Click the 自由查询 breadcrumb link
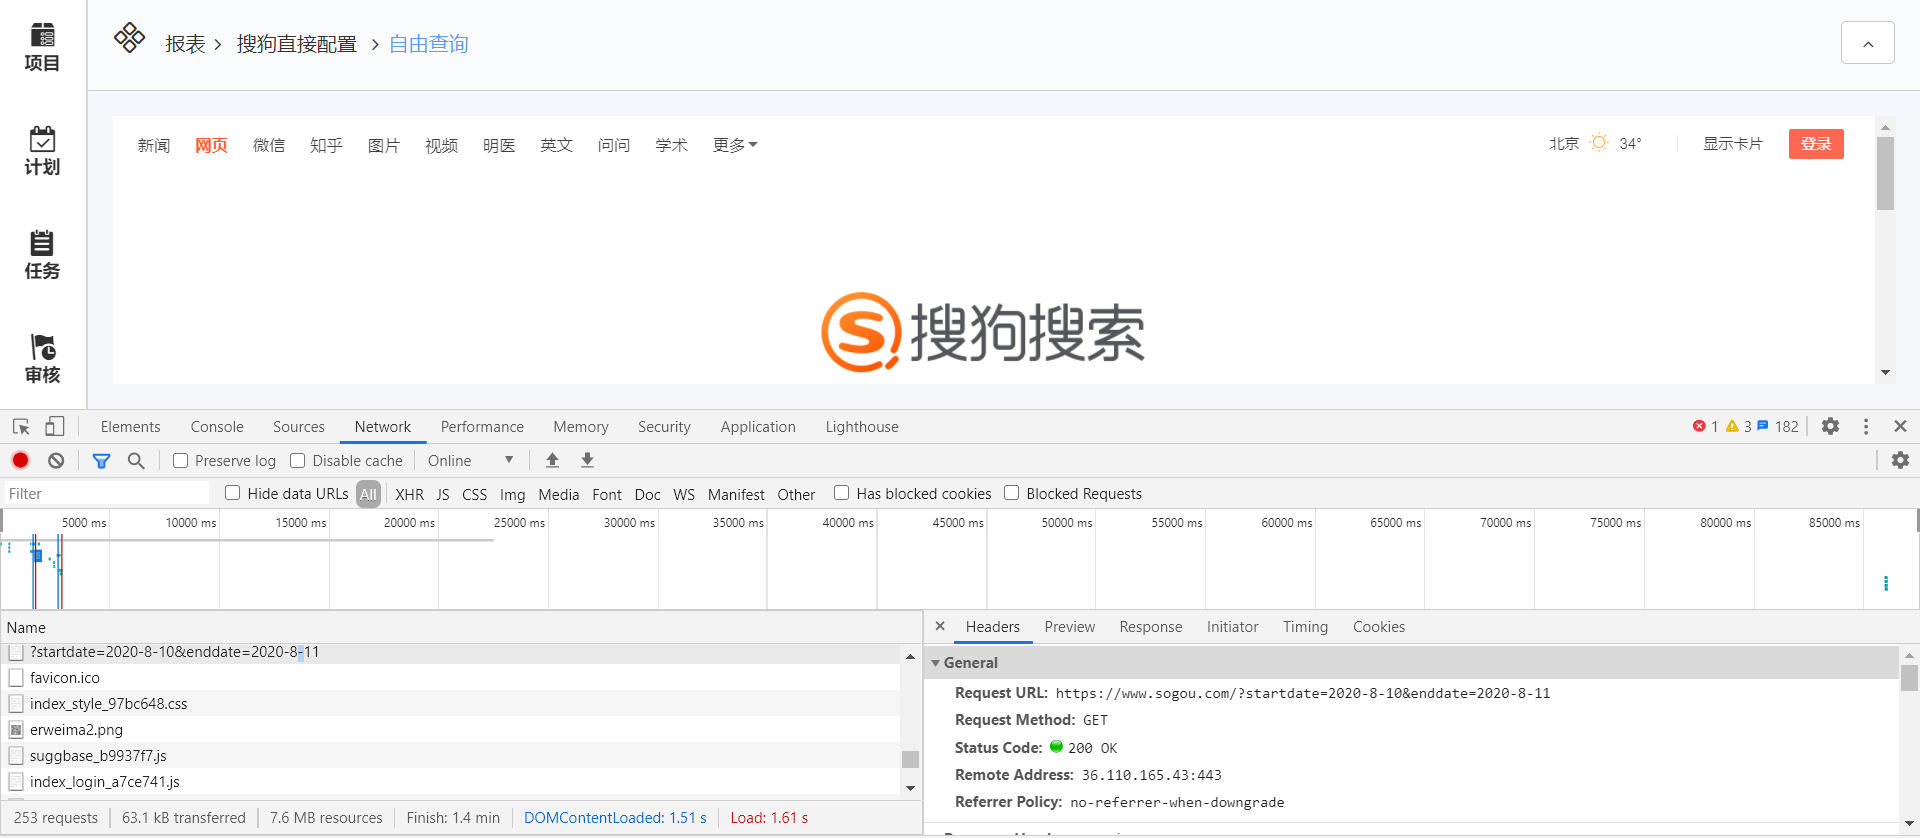This screenshot has width=1920, height=838. click(x=428, y=44)
